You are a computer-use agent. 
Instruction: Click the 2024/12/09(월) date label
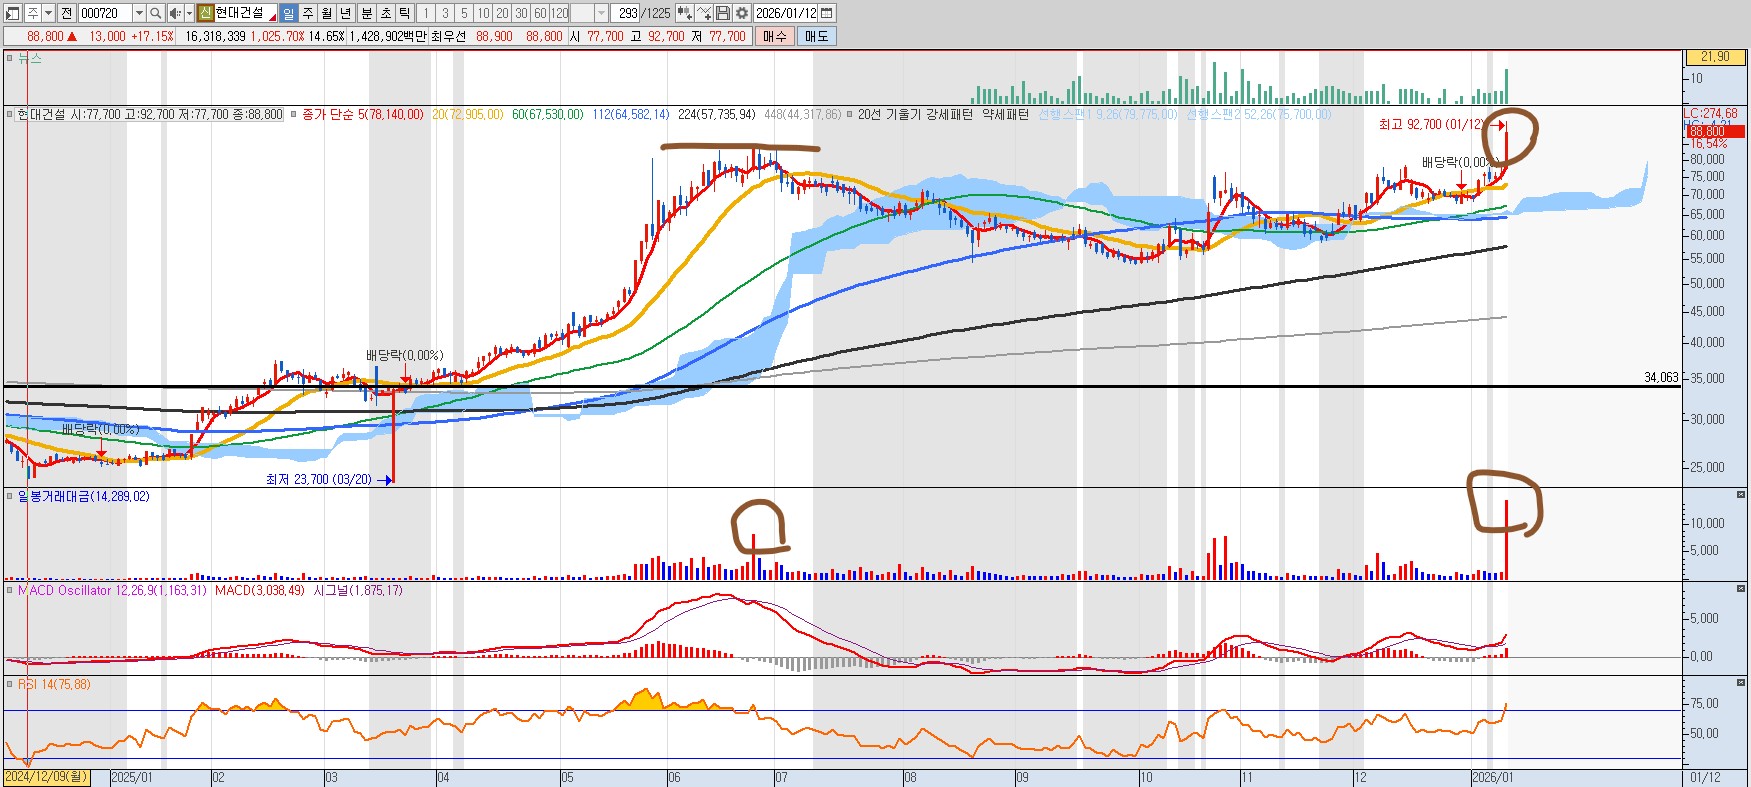pos(47,777)
